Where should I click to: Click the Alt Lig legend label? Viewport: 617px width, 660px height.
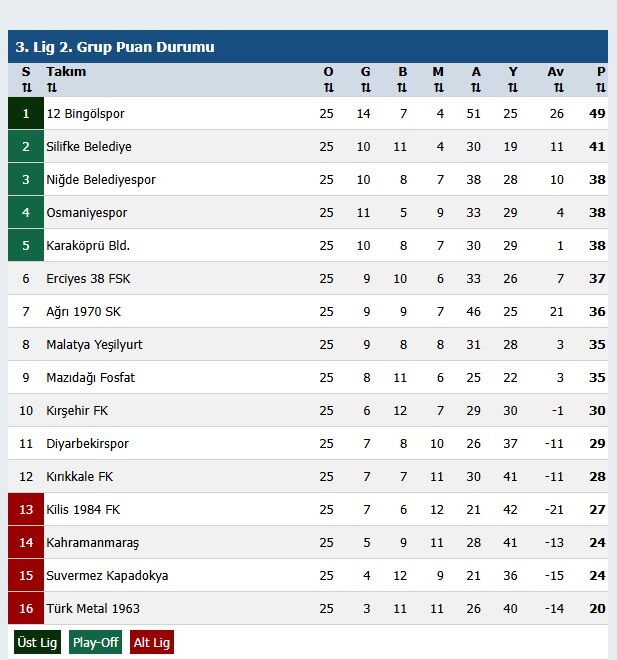click(152, 643)
